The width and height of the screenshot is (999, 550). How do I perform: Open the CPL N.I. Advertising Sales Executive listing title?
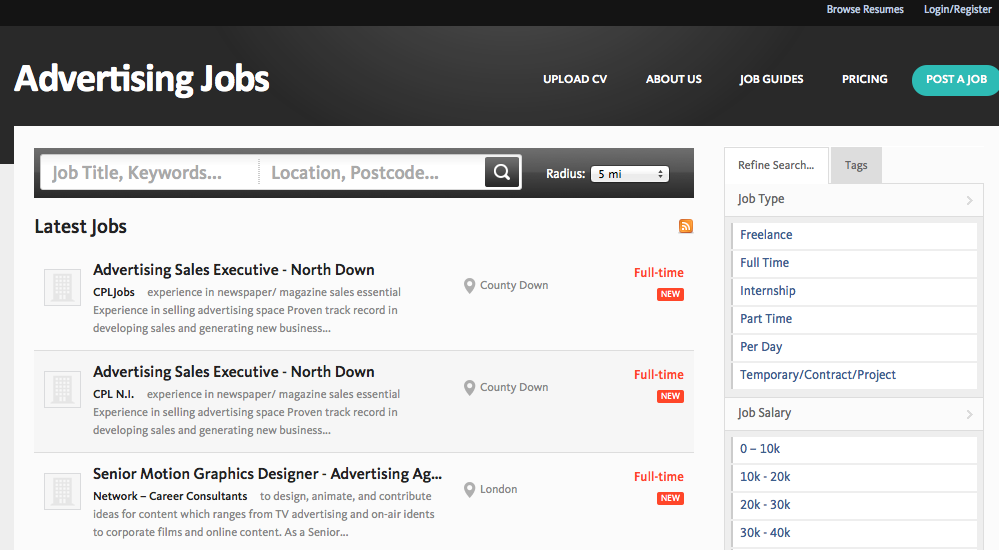tap(234, 372)
